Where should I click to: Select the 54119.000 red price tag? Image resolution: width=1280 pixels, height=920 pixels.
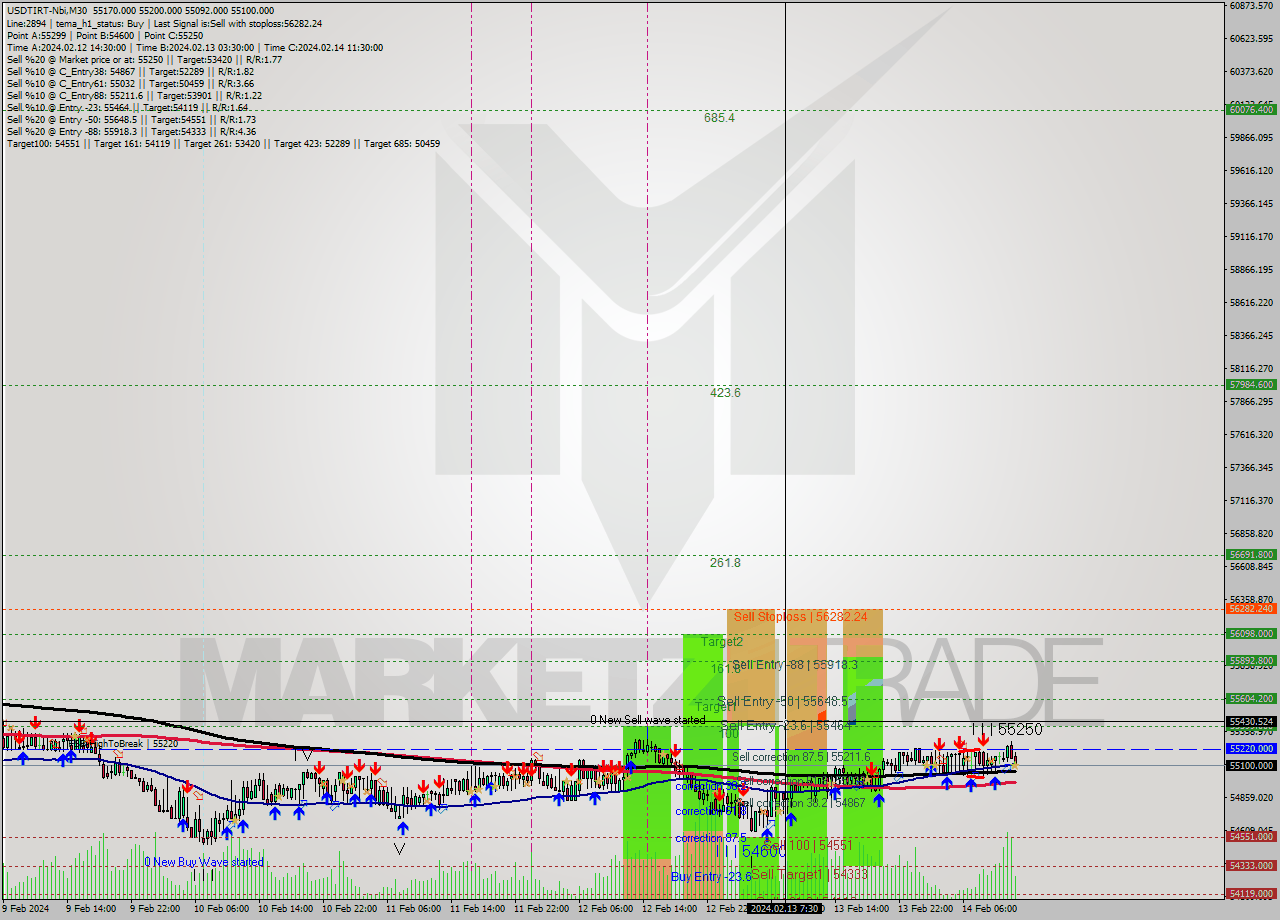(x=1251, y=894)
